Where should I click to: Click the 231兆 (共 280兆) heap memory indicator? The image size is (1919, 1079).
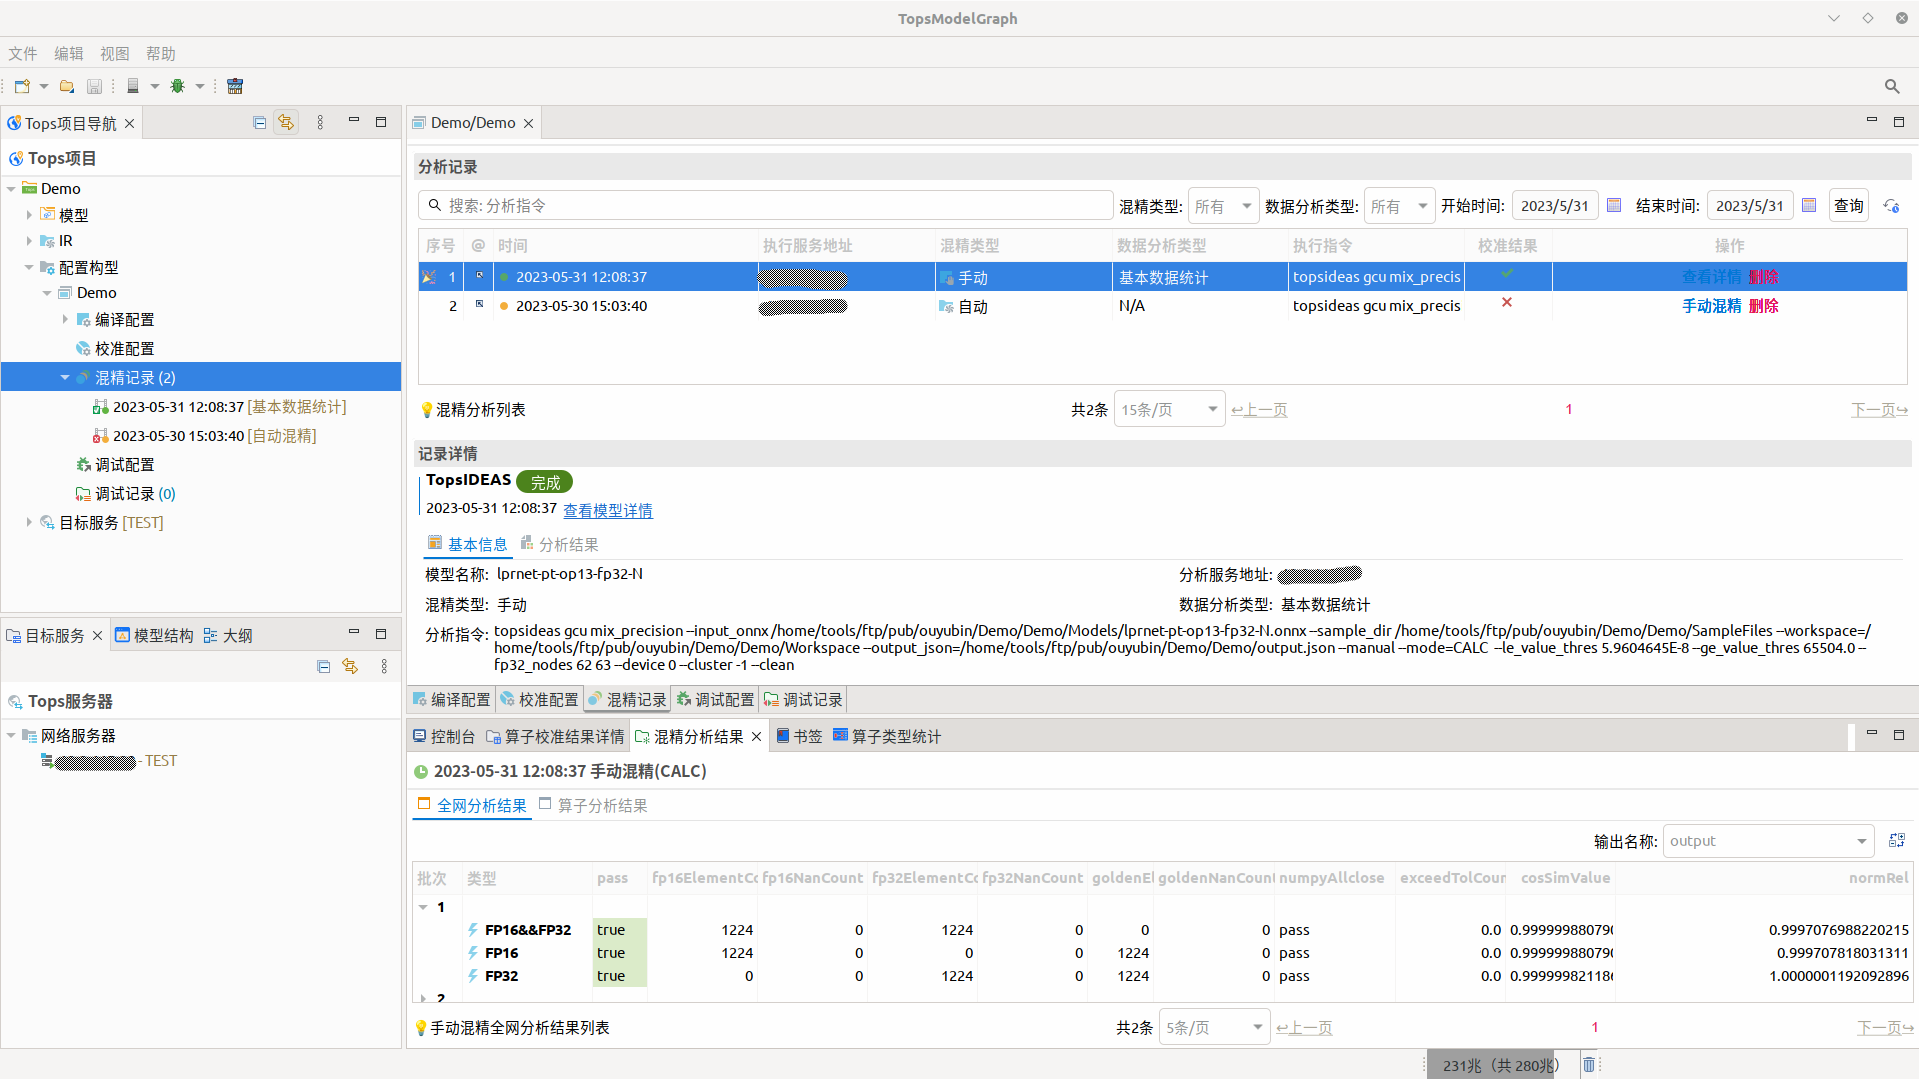[x=1501, y=1065]
